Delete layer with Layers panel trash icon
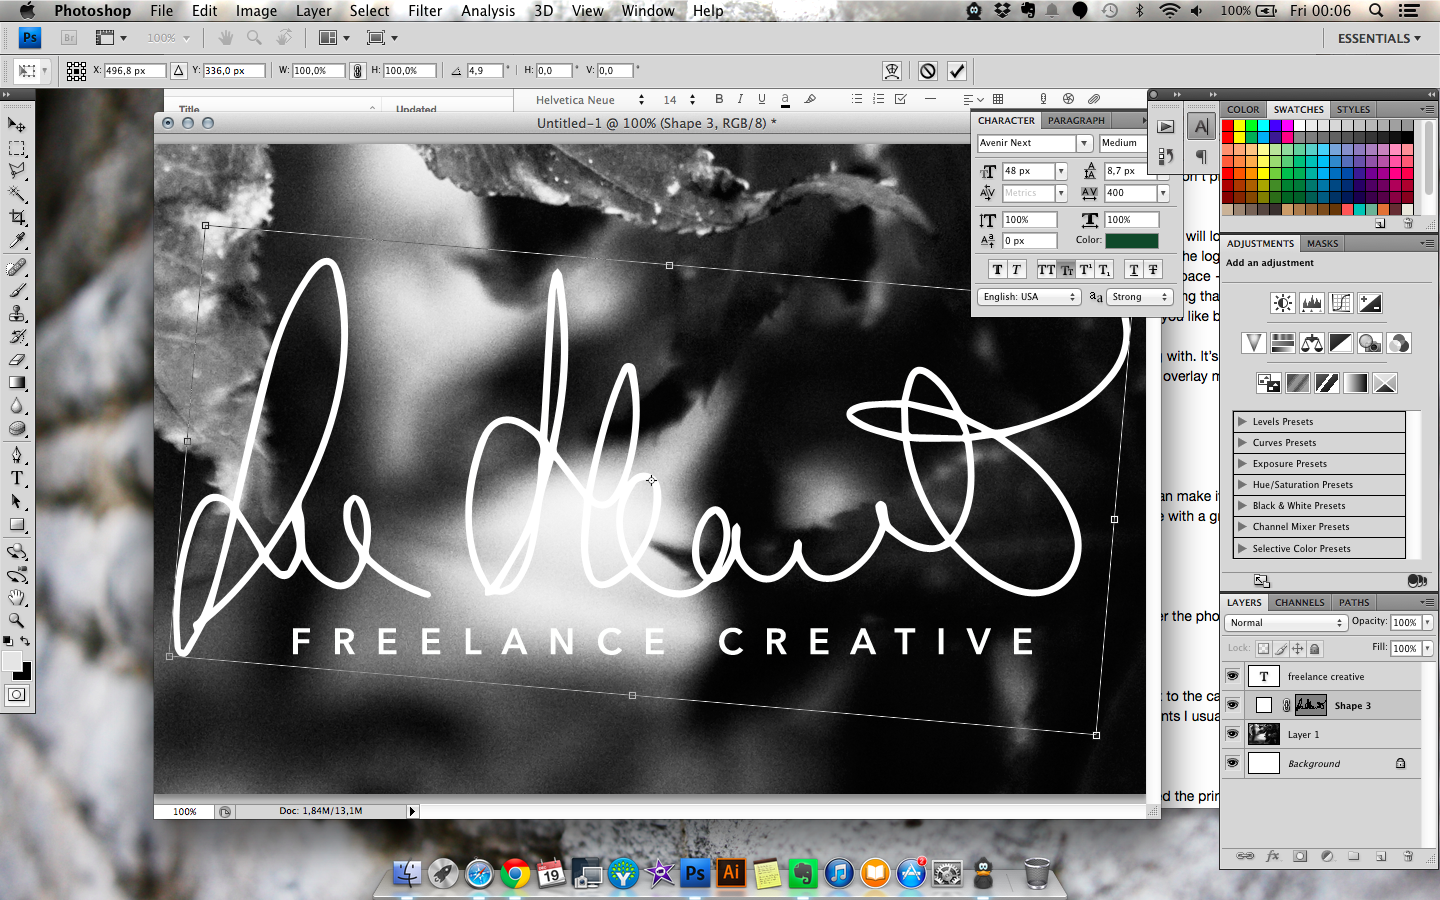 [x=1408, y=856]
